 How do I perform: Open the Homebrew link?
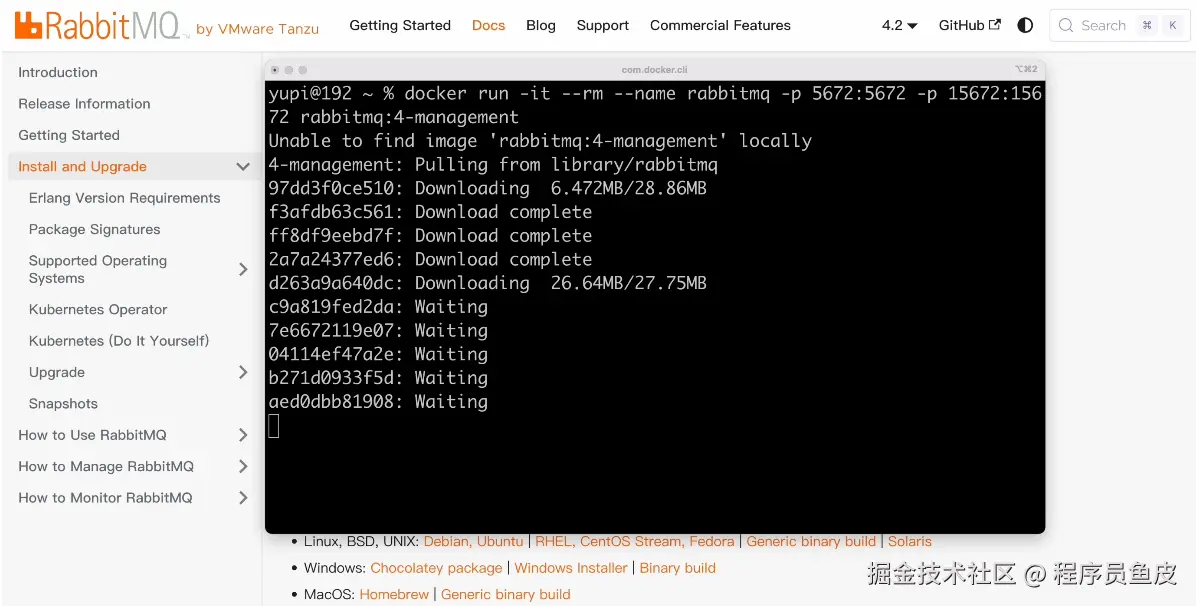click(394, 594)
